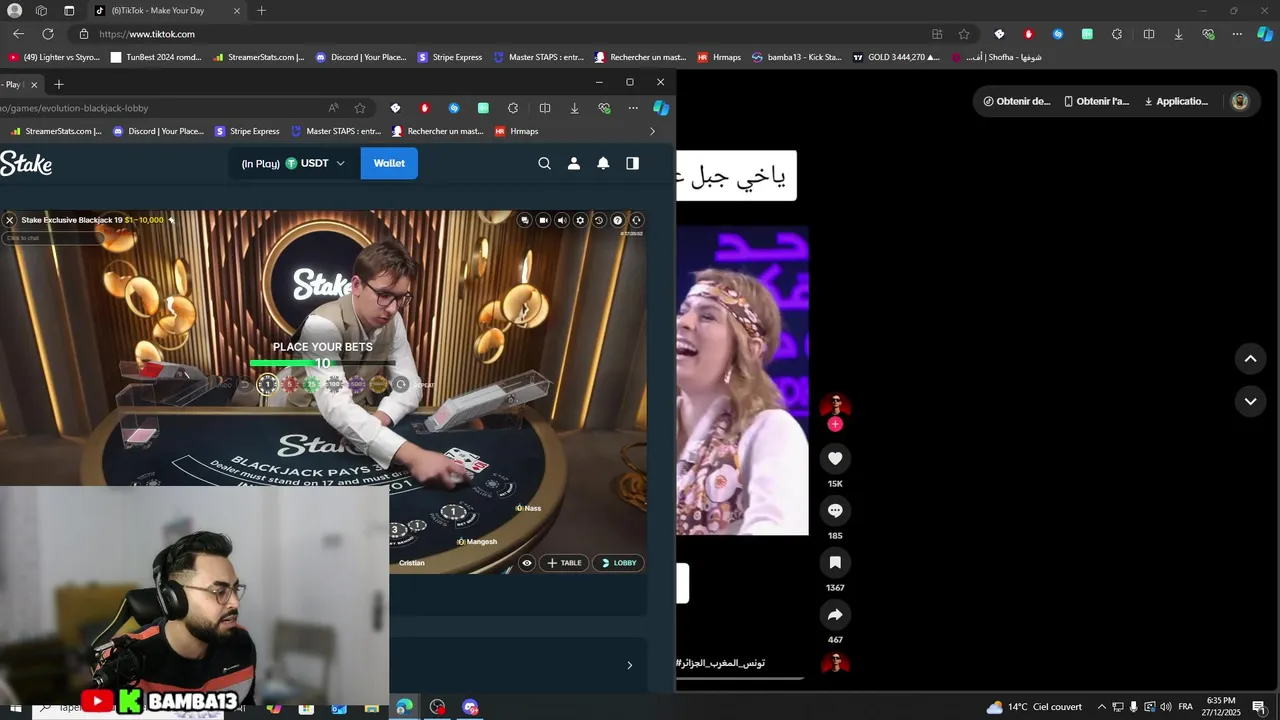The width and height of the screenshot is (1280, 720).
Task: Open 'bamba13 - Kick Sta...' bookmark
Action: 796,57
